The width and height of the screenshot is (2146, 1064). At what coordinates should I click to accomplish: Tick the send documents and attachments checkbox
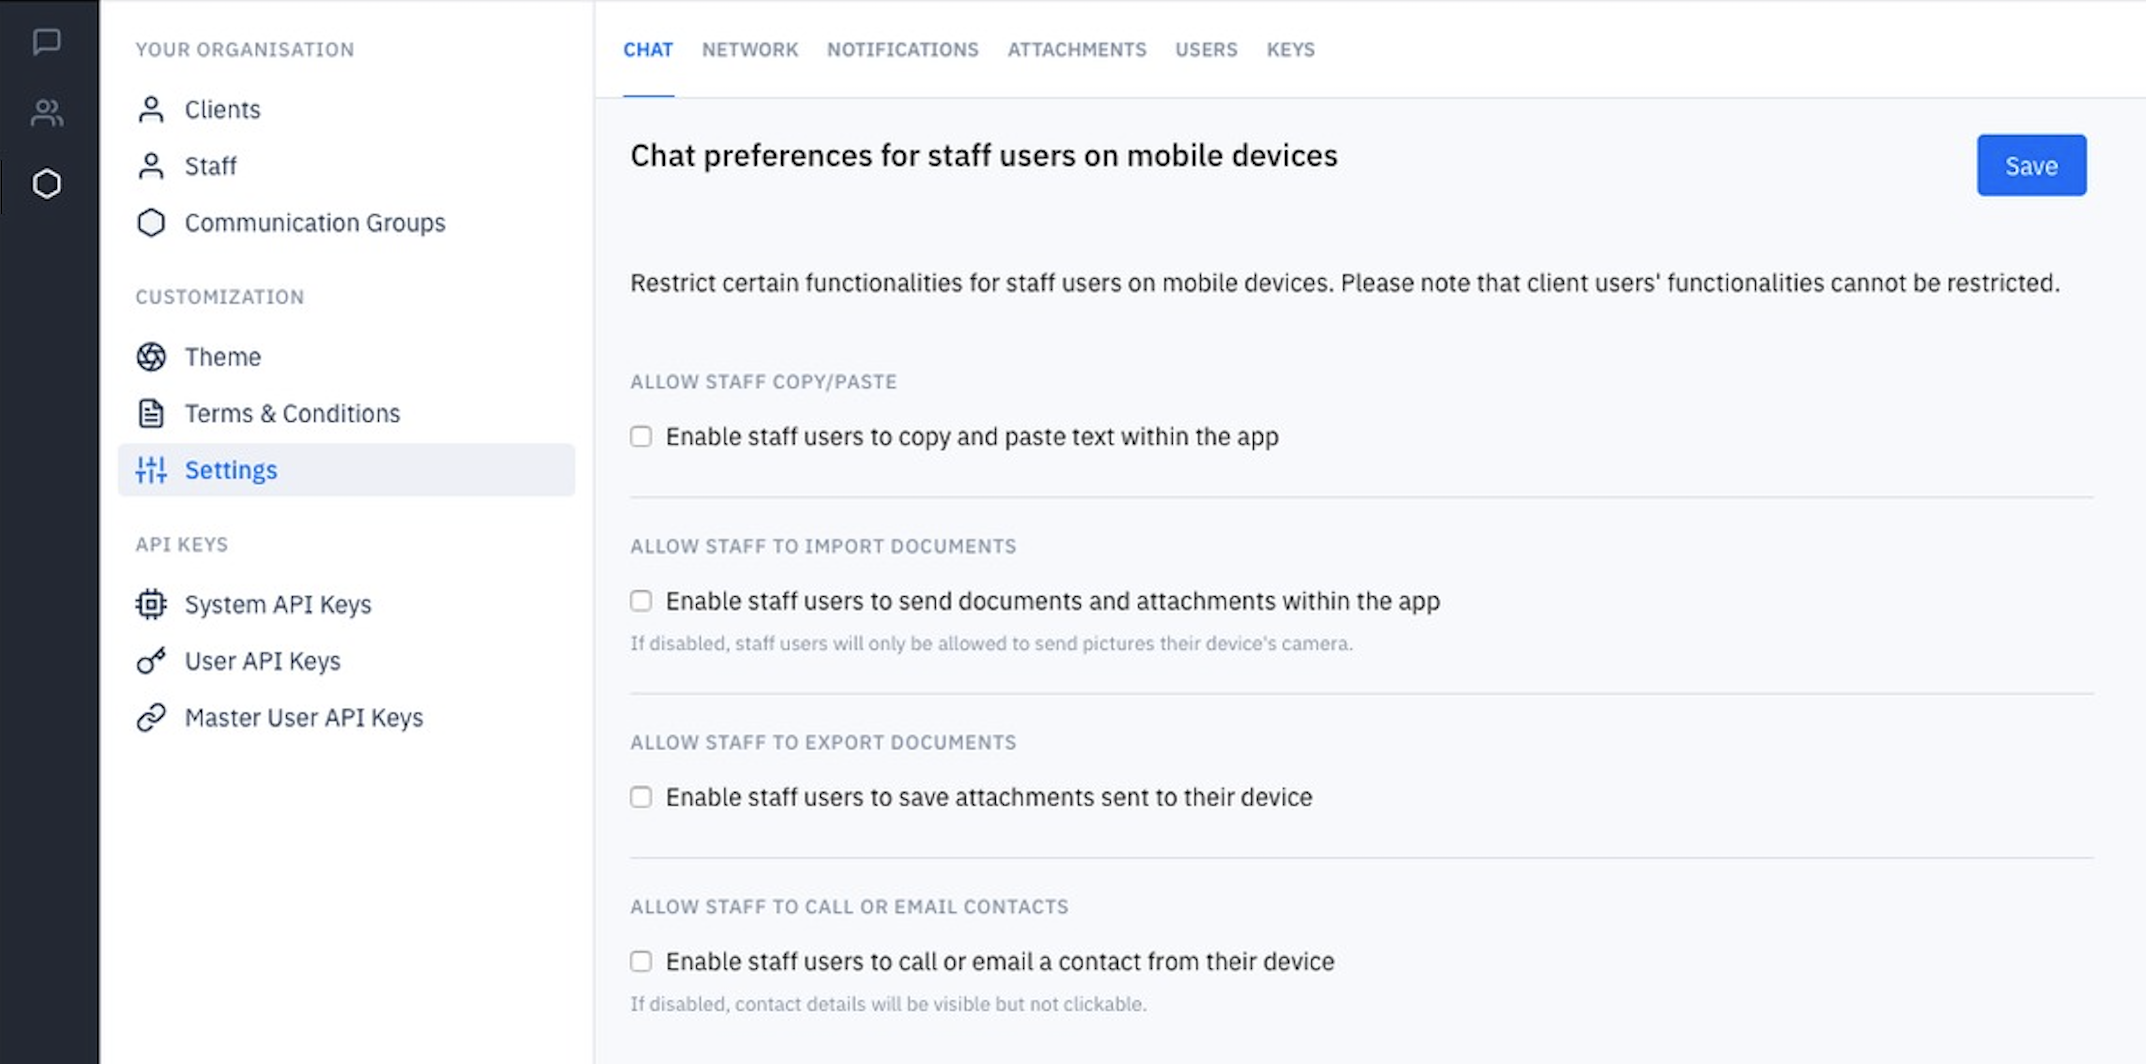coord(641,601)
